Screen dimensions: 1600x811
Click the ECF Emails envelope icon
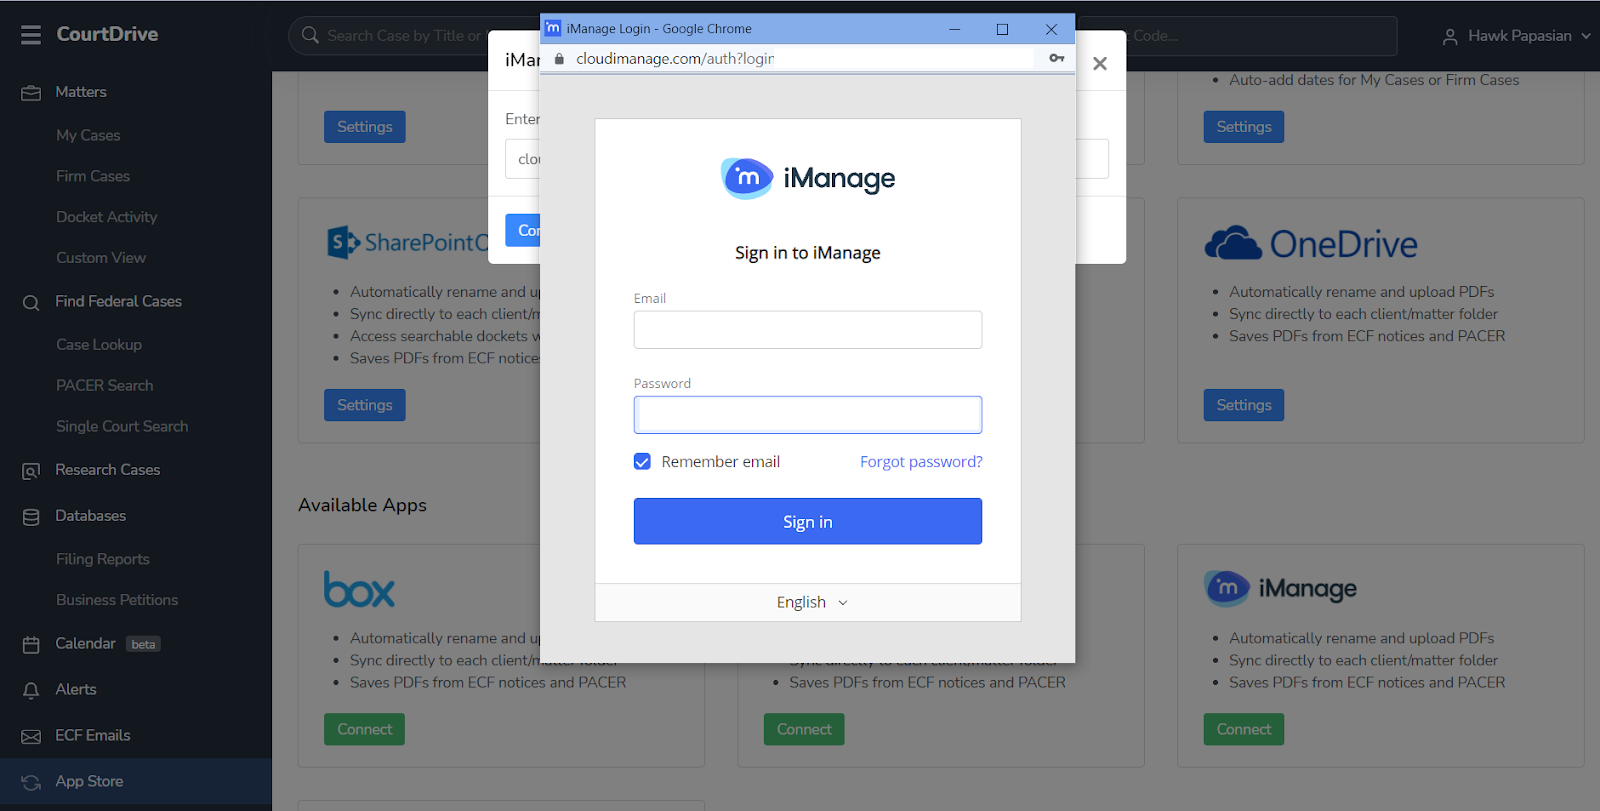tap(31, 736)
